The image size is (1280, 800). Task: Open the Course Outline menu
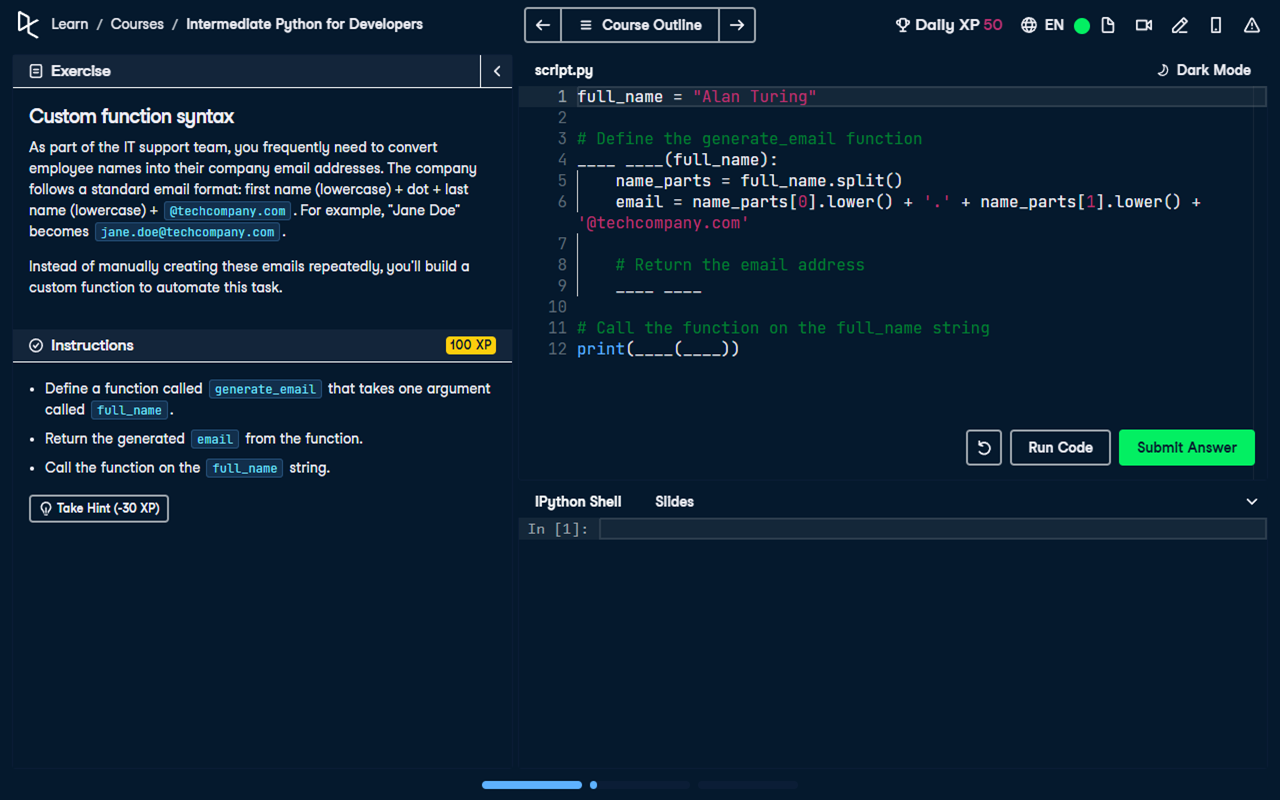click(640, 25)
